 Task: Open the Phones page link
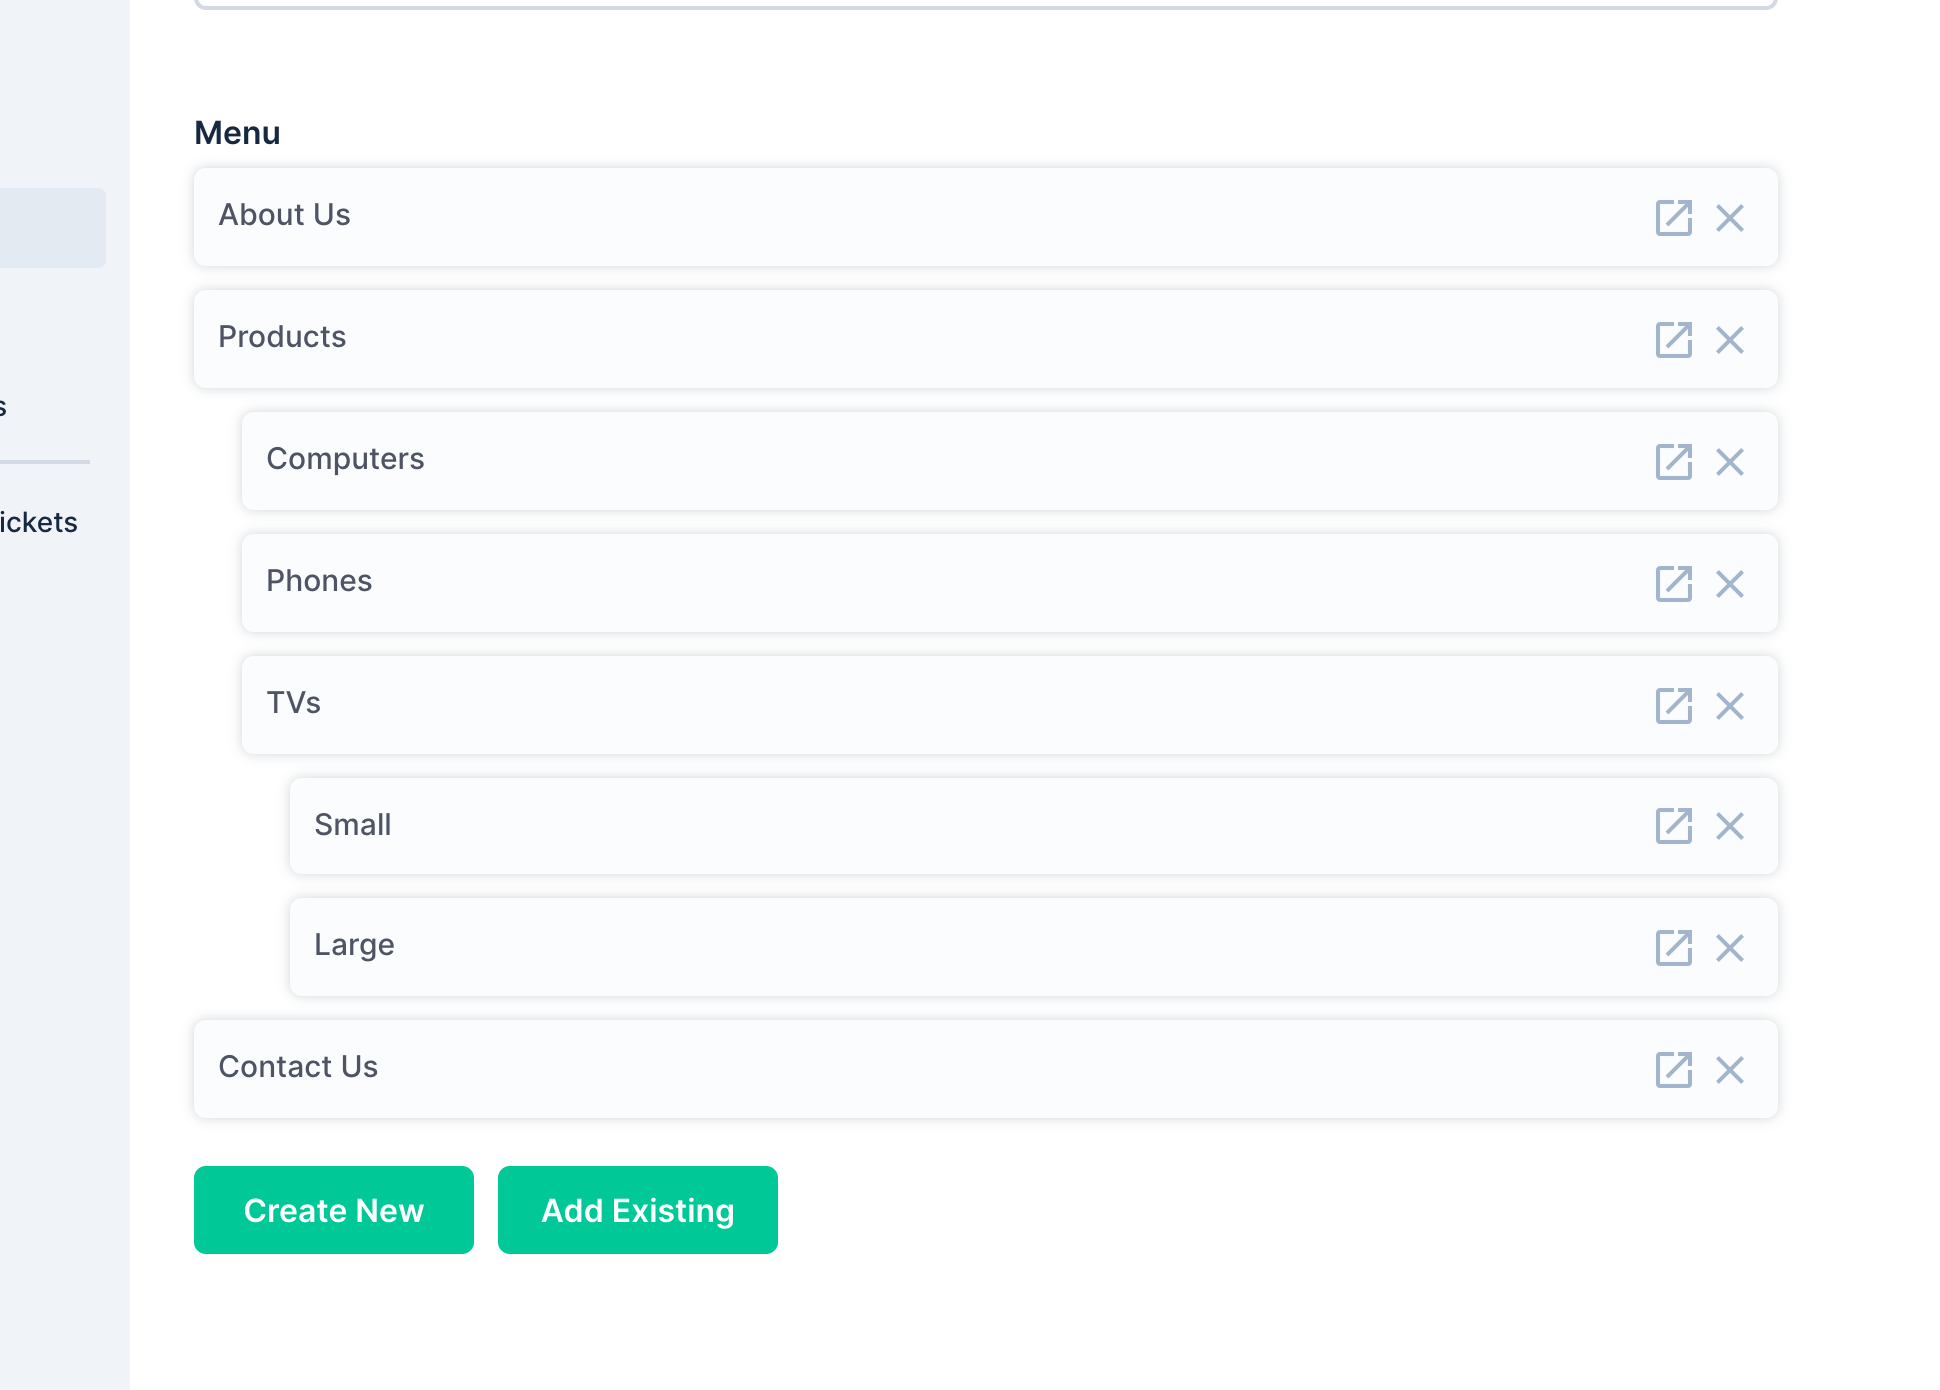tap(1675, 583)
